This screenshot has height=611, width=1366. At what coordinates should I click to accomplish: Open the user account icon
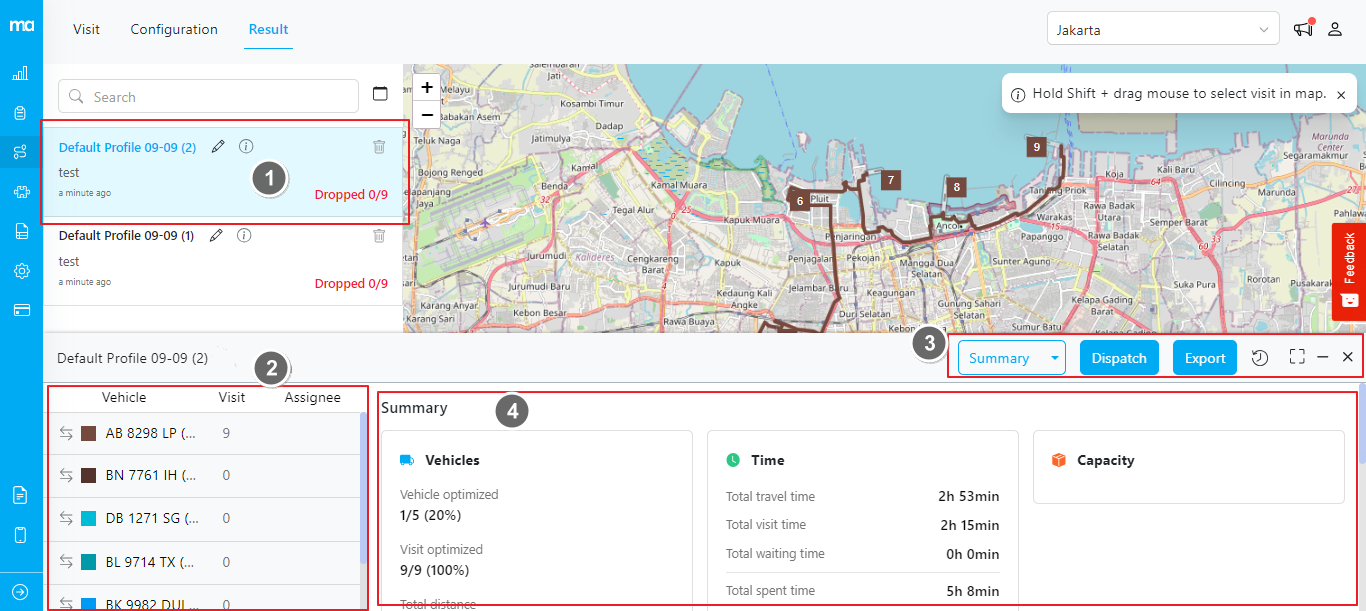pos(1335,29)
